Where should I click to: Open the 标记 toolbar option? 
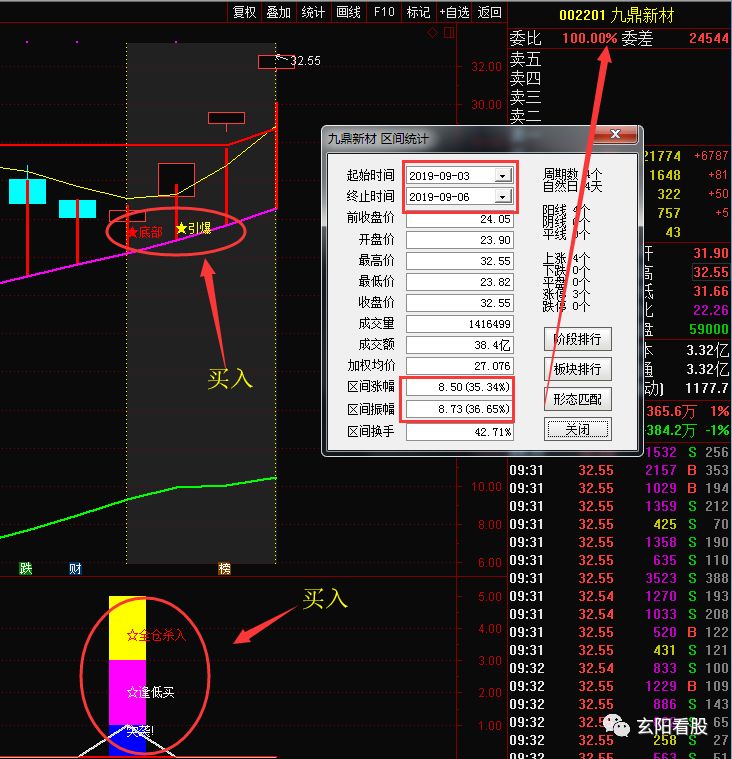coord(418,12)
